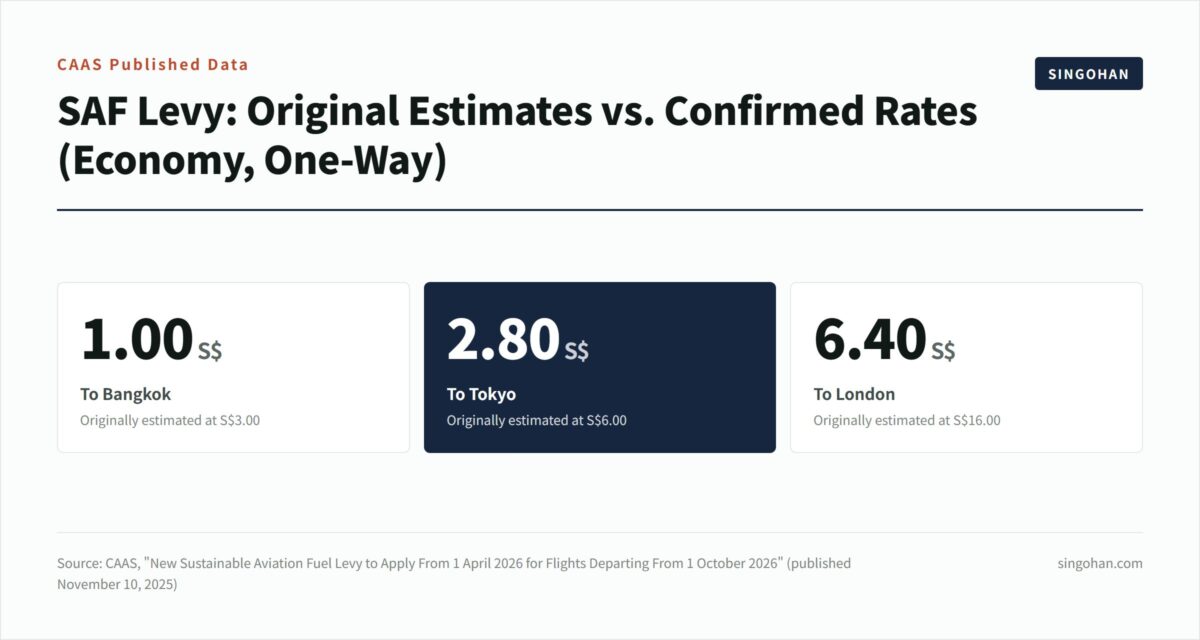
Task: Click "Originally estimated at S$3.00" note
Action: 170,420
